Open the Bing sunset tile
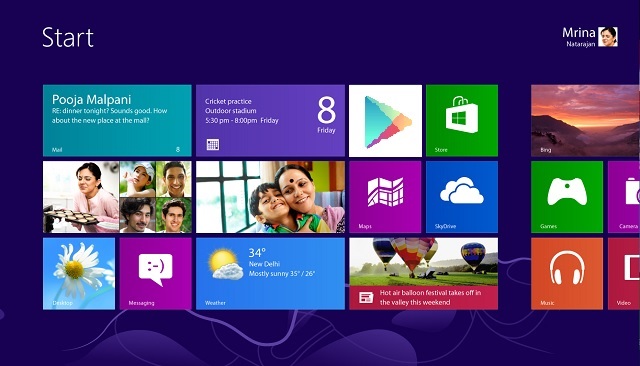The image size is (640, 366). 585,120
